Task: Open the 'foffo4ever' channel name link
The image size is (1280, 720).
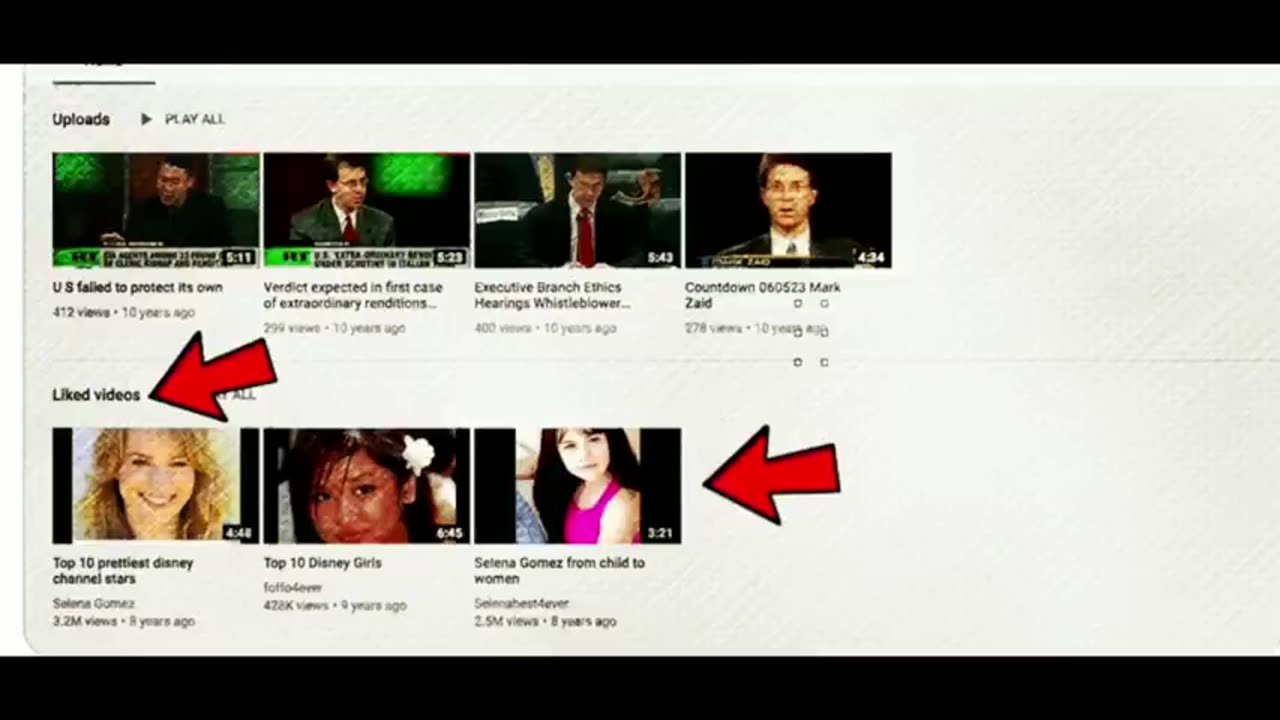Action: click(x=293, y=588)
